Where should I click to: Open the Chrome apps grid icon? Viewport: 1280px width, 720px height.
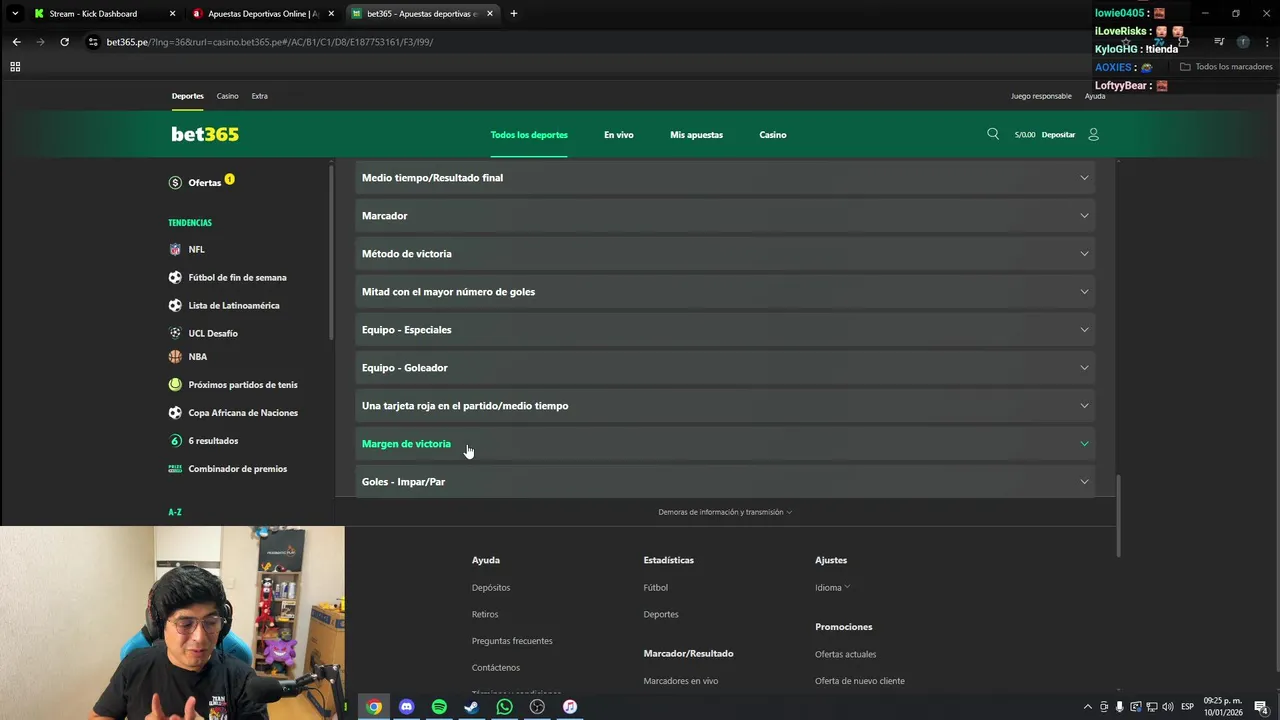[15, 67]
